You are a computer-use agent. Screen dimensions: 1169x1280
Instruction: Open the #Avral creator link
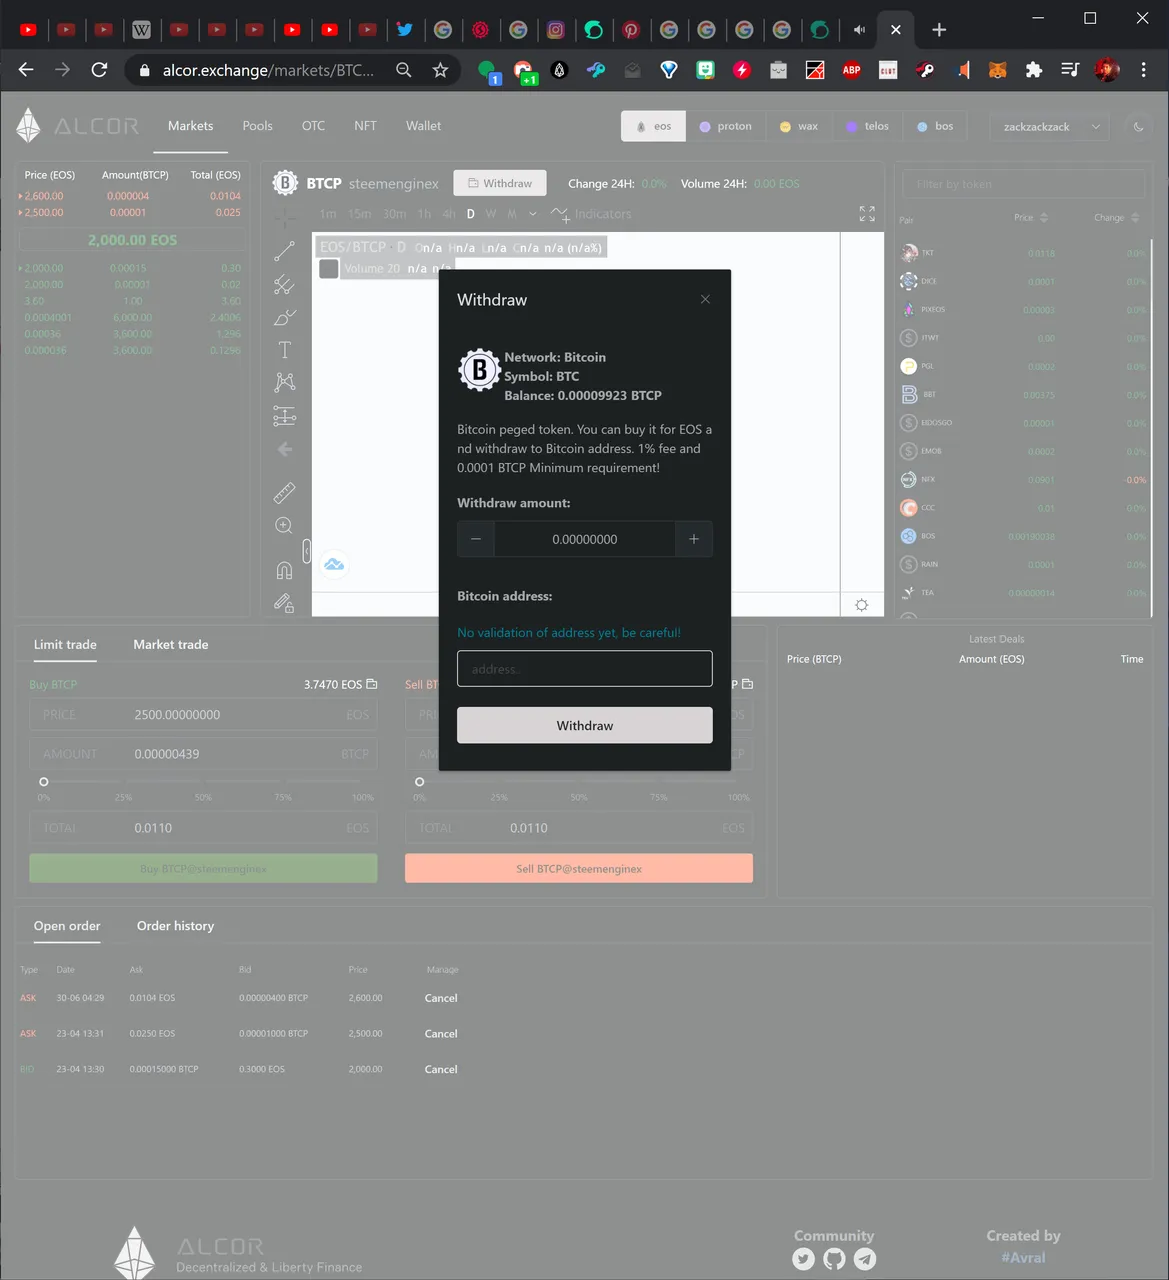click(x=1023, y=1258)
